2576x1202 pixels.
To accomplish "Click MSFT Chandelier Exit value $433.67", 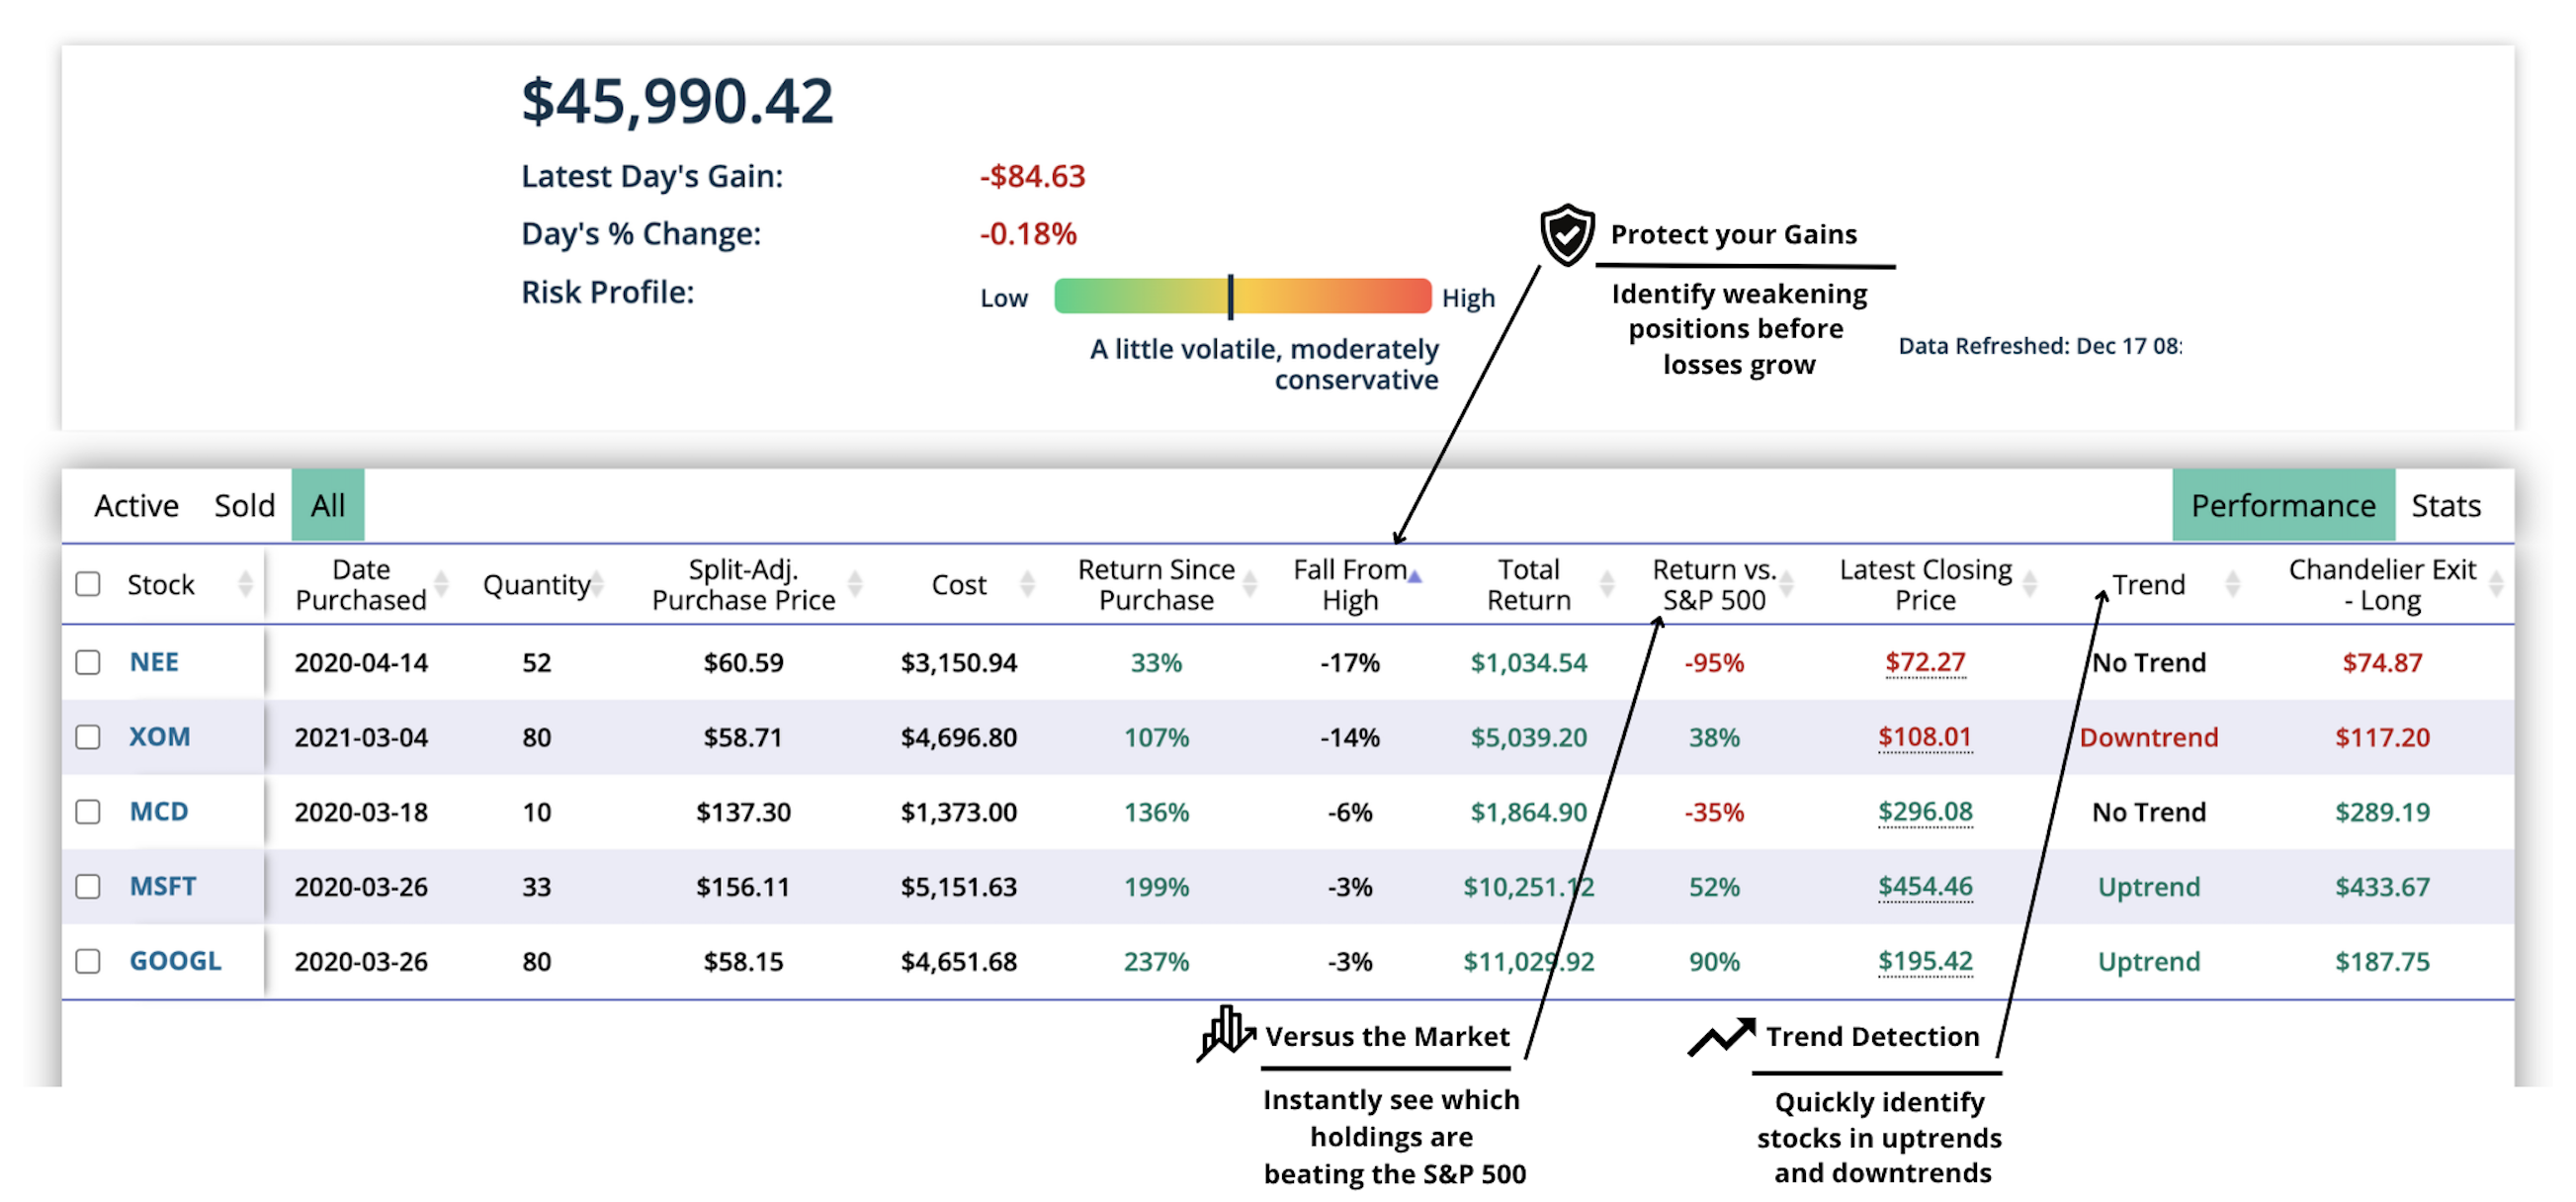I will coord(2382,887).
